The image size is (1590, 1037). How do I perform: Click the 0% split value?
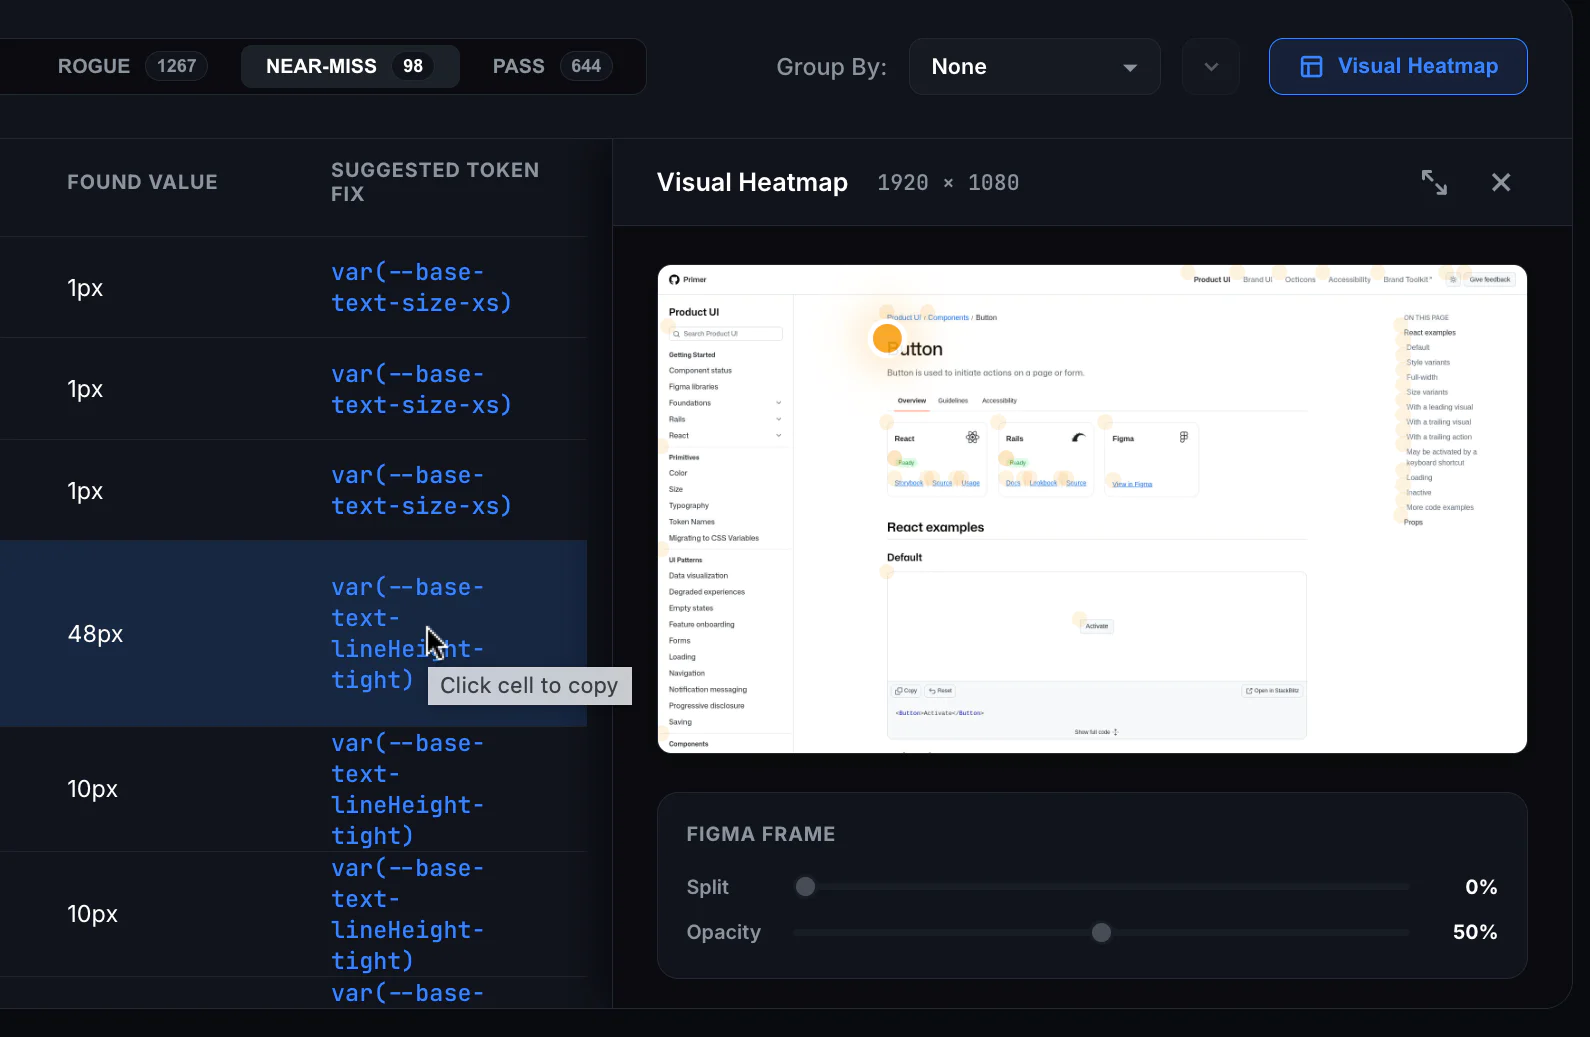[1481, 887]
